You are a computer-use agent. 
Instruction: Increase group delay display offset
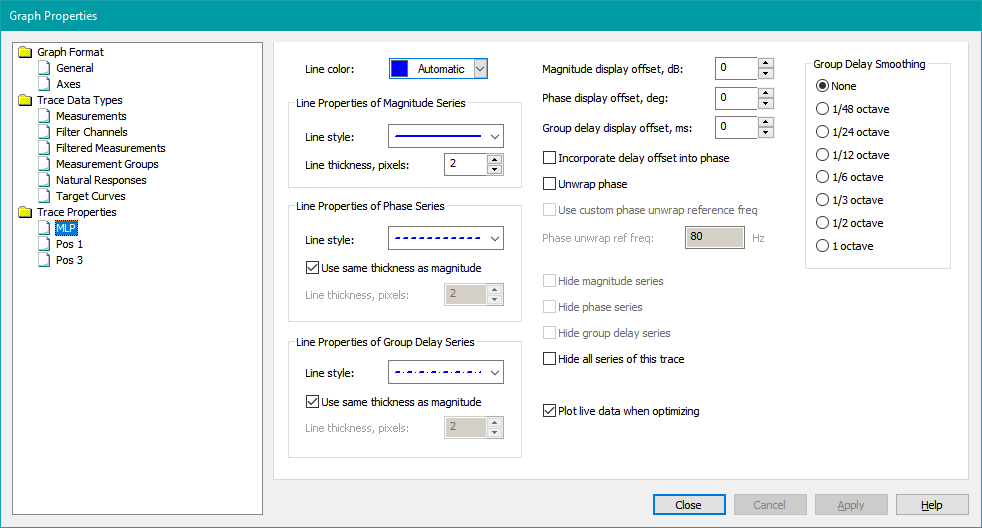coord(765,122)
